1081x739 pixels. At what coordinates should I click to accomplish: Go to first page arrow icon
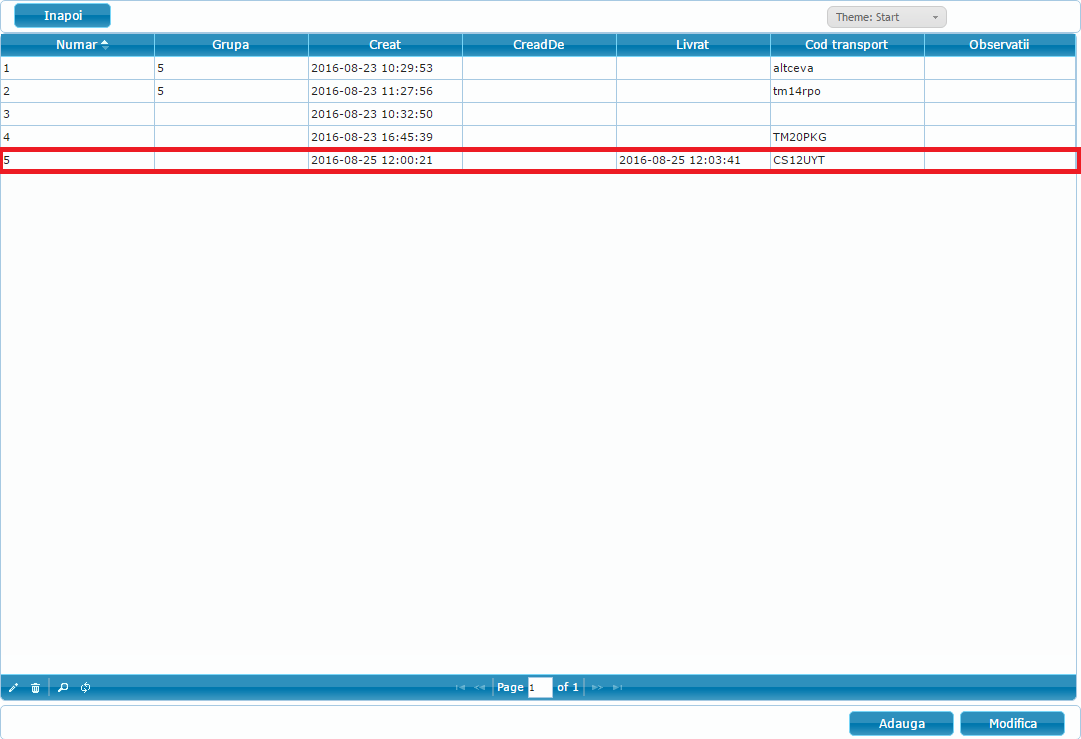[x=460, y=687]
